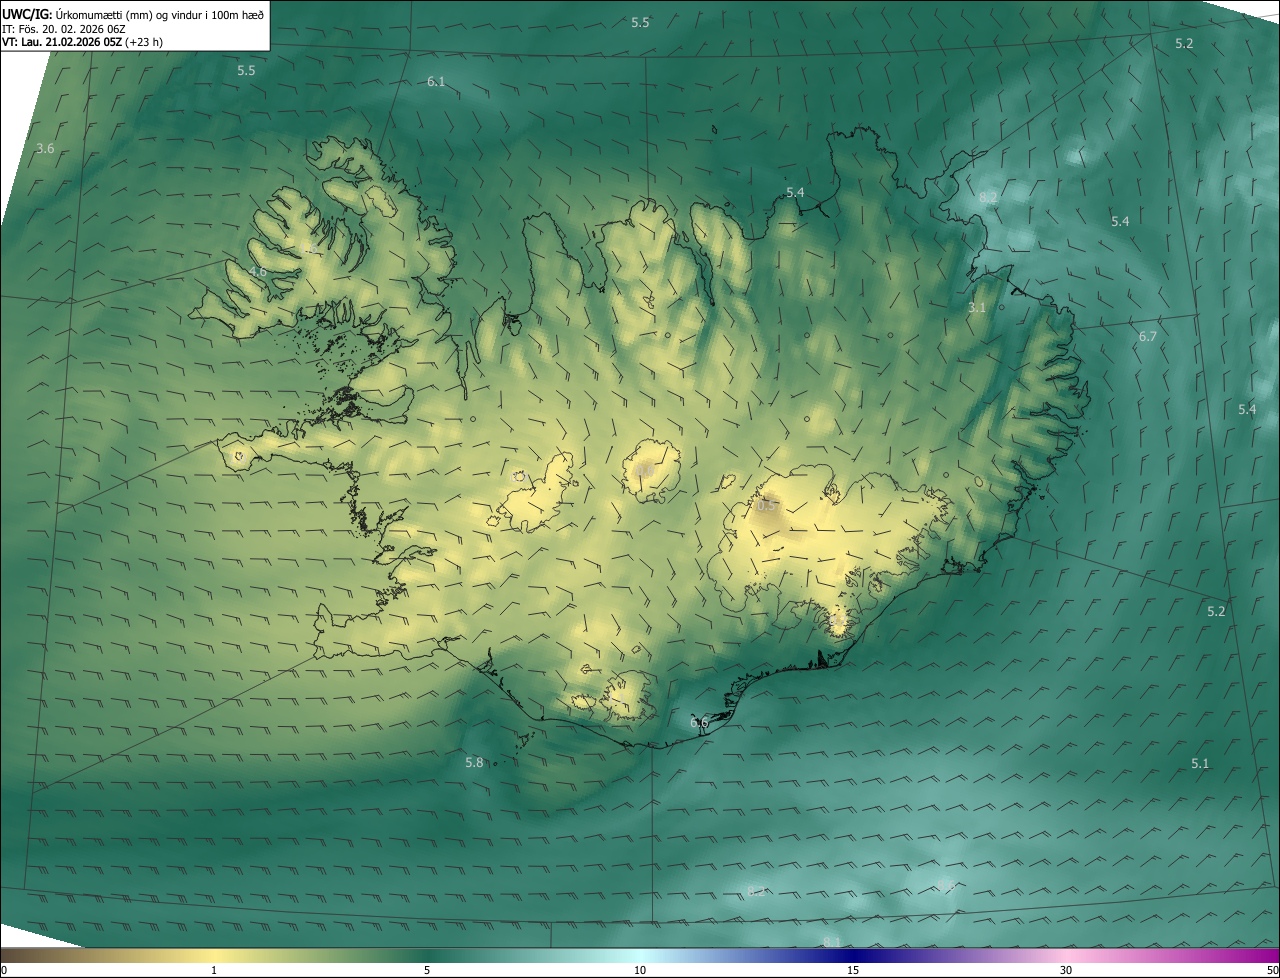This screenshot has width=1280, height=978.
Task: Click the colorbar tick label 1
Action: pyautogui.click(x=214, y=970)
